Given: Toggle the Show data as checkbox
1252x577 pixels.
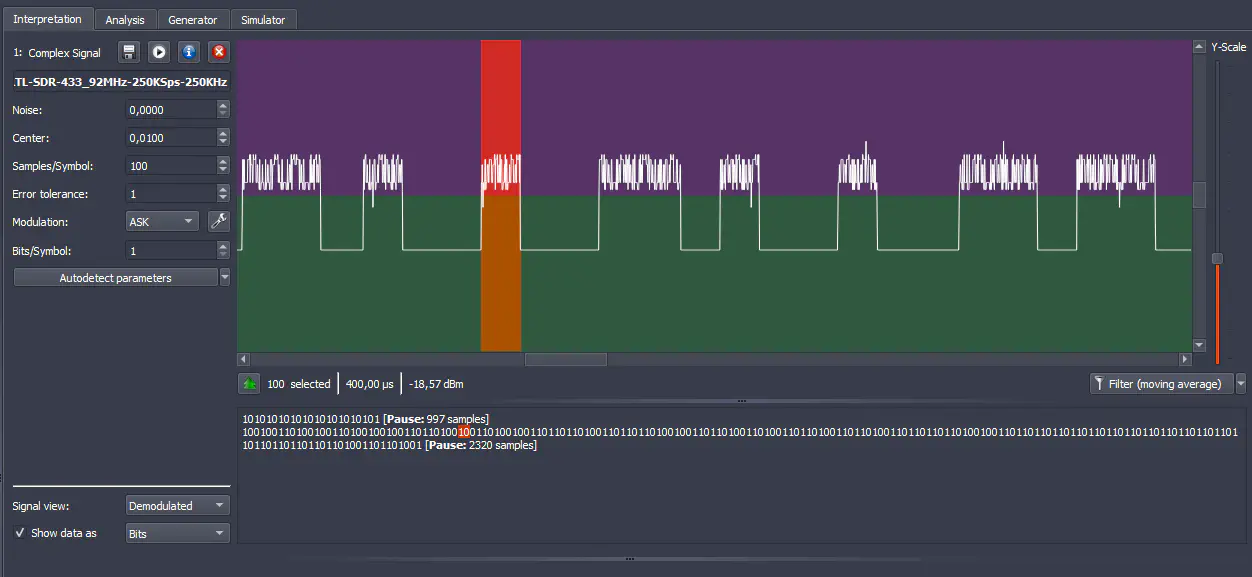Looking at the screenshot, I should [20, 533].
